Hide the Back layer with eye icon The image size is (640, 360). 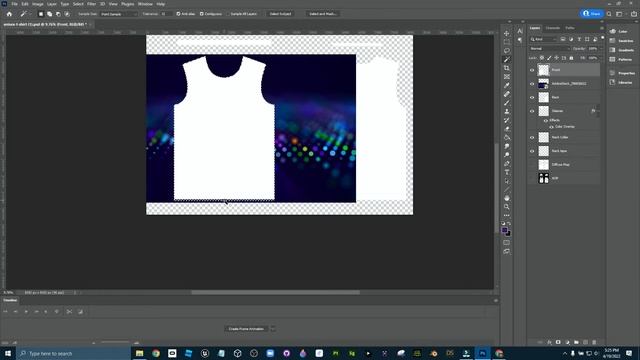(532, 98)
